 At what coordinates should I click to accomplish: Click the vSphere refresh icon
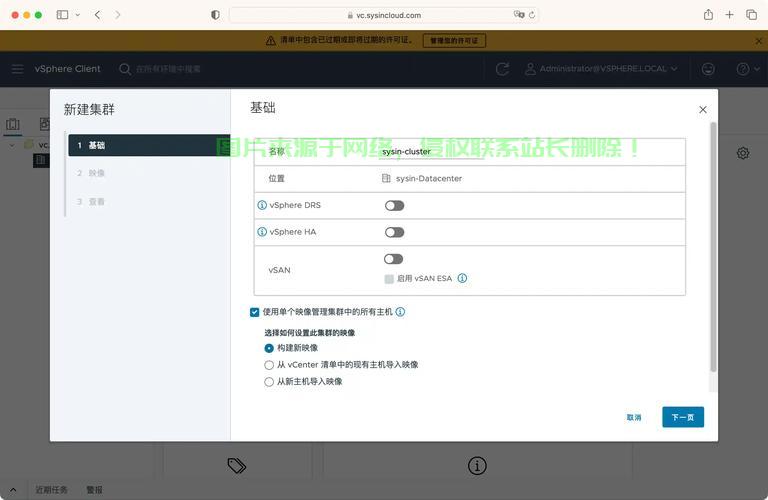[502, 69]
